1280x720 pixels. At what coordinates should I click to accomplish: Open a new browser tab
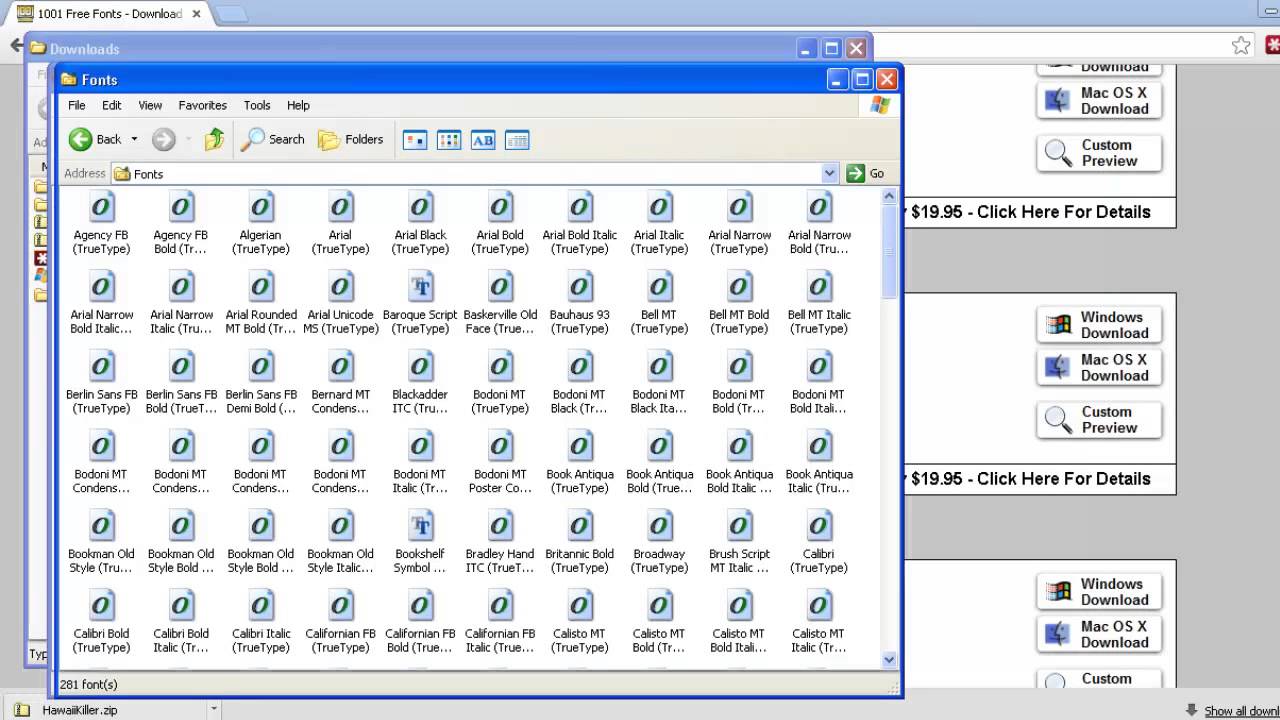(231, 14)
